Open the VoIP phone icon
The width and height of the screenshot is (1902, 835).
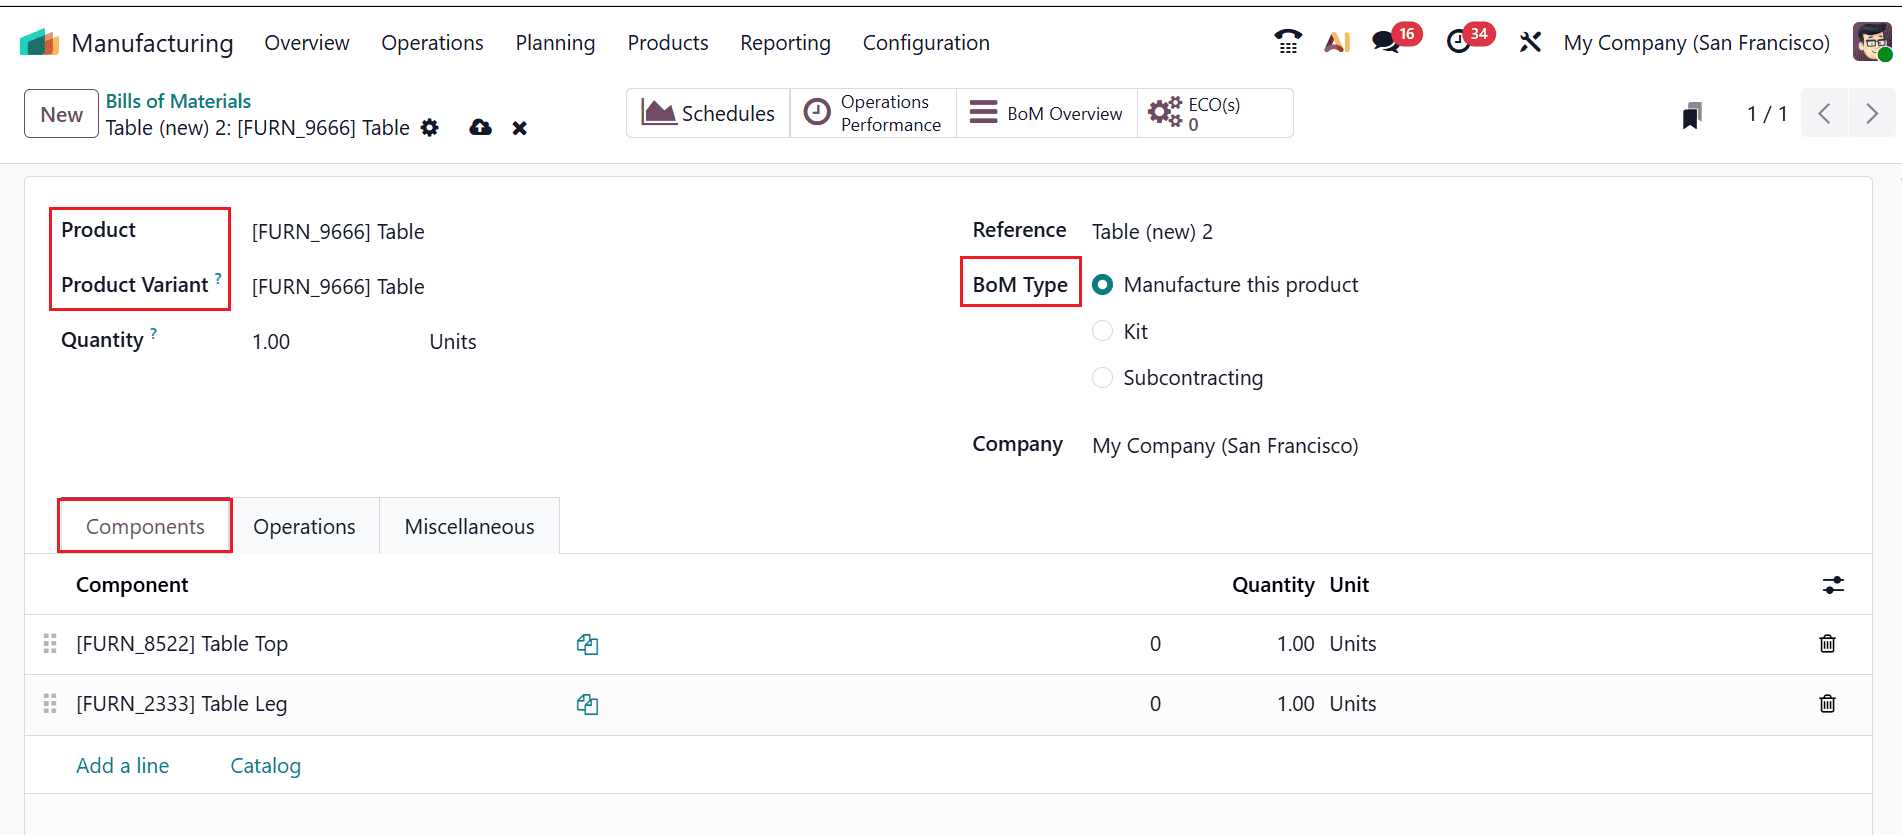[x=1288, y=42]
